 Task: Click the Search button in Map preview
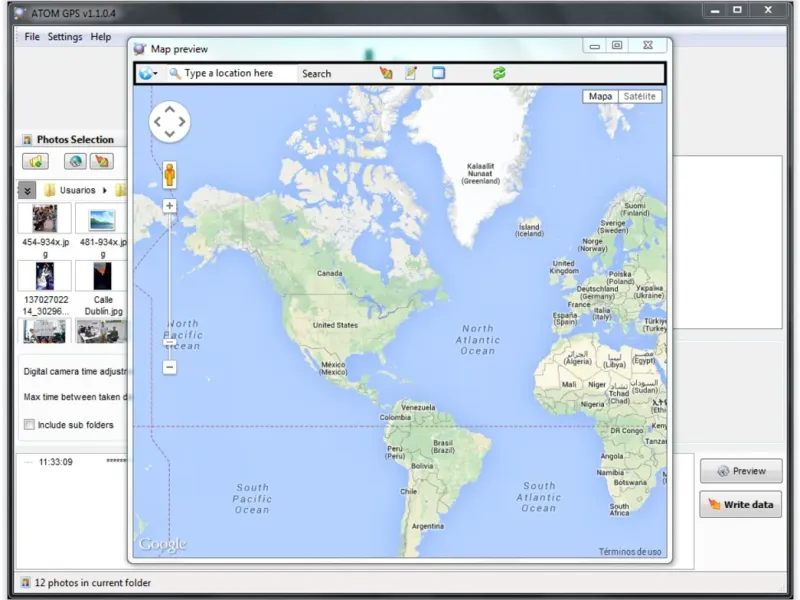tap(316, 73)
